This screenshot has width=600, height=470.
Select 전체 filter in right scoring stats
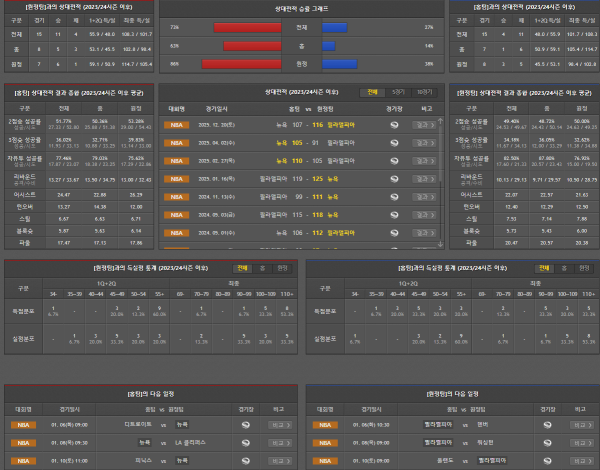(542, 268)
